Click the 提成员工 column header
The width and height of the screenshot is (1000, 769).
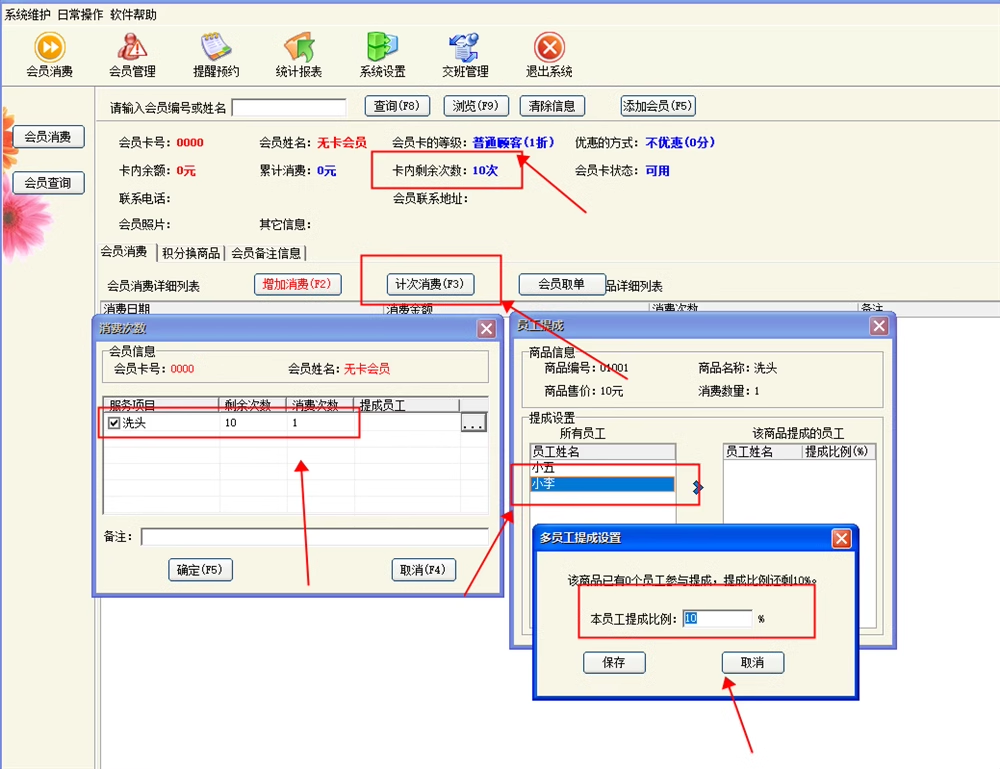tap(407, 405)
